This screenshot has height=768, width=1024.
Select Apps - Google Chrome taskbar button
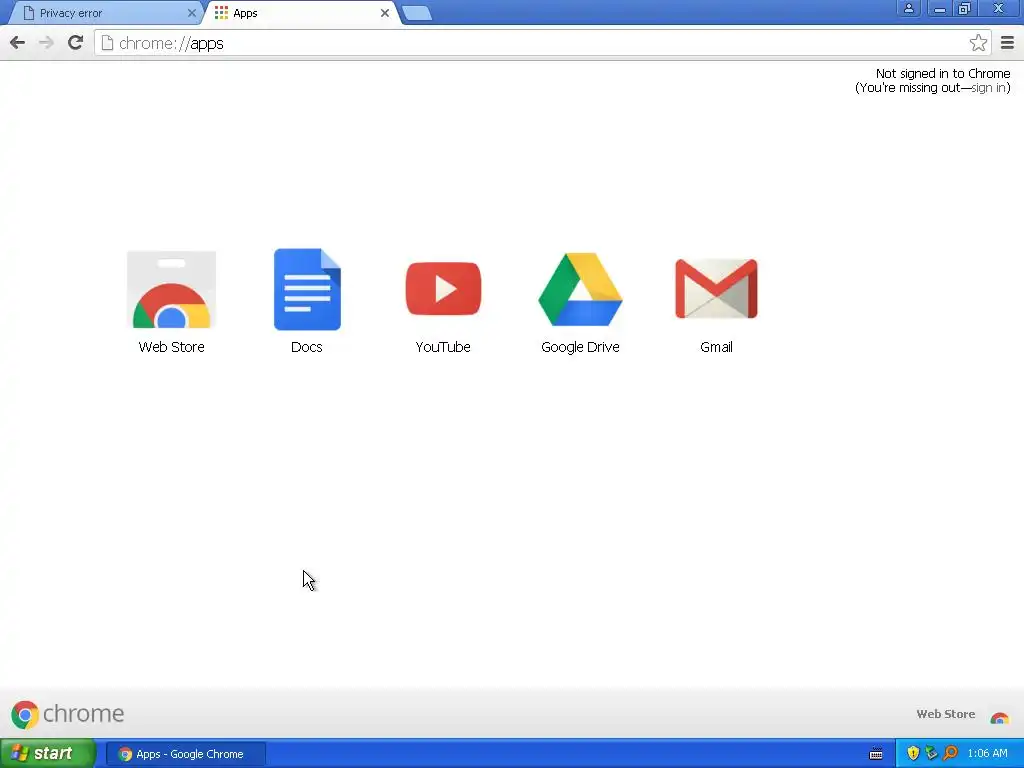(x=185, y=754)
